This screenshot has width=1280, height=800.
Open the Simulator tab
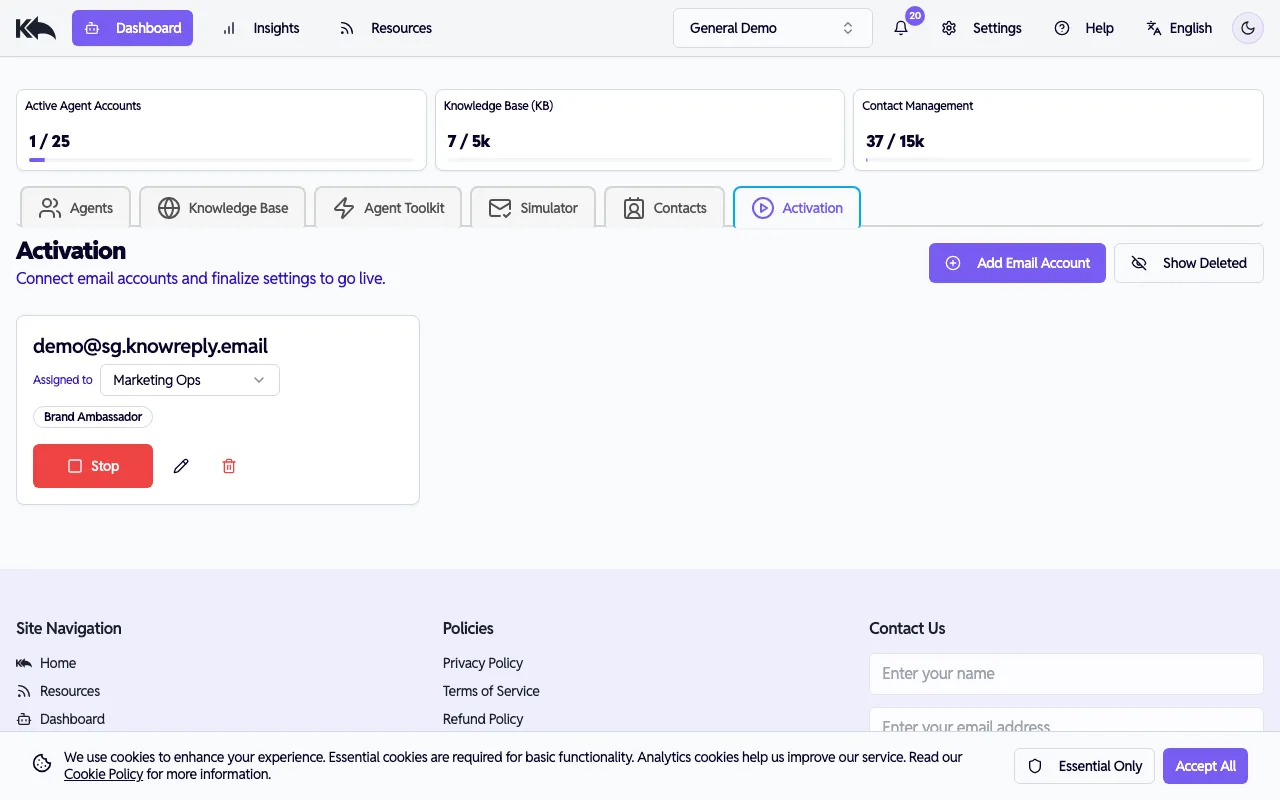coord(533,207)
